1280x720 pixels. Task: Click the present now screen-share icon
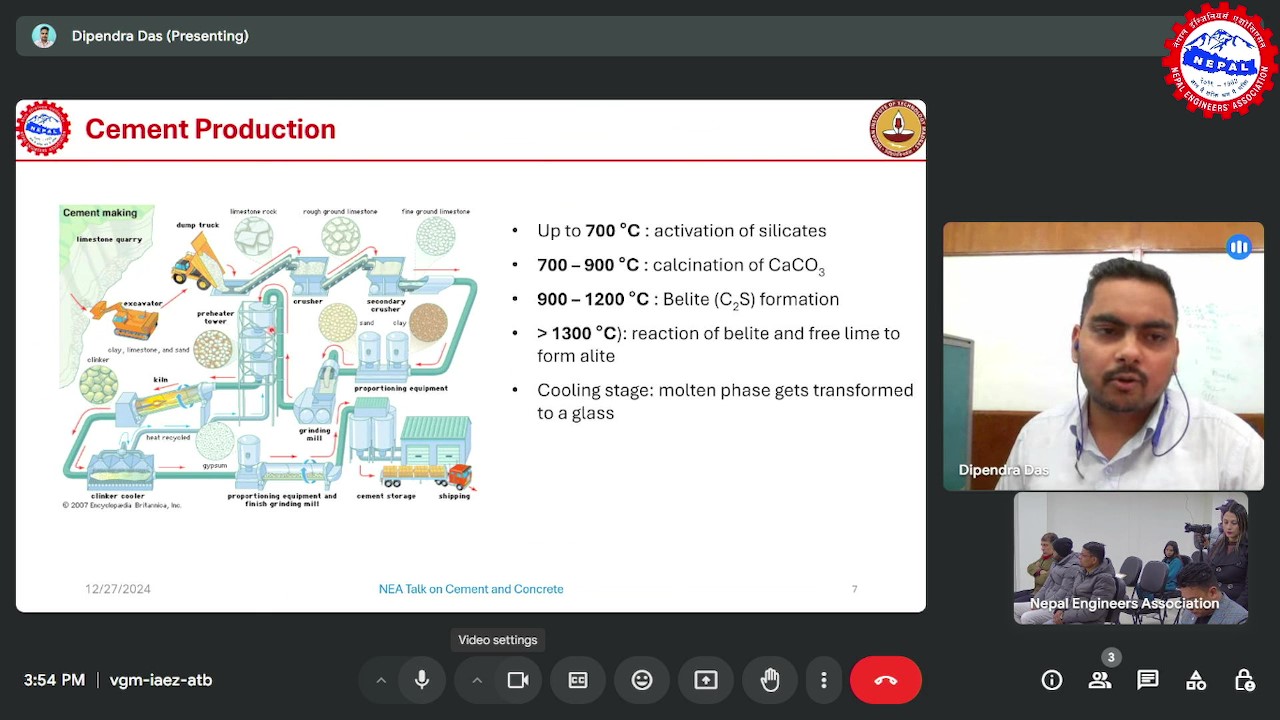(x=706, y=680)
